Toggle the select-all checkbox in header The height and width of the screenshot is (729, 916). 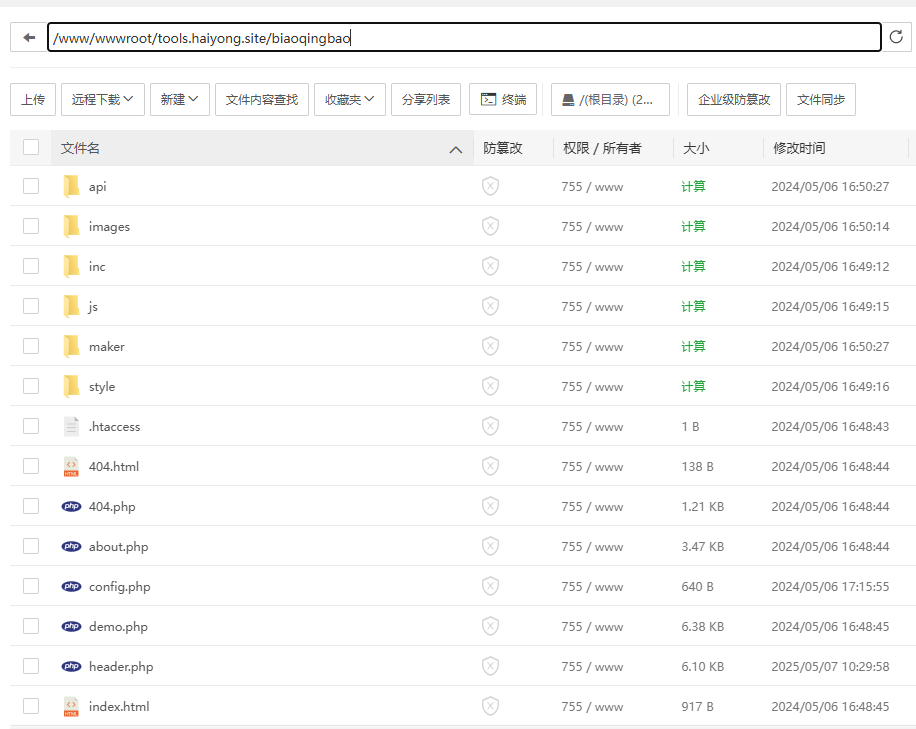tap(31, 148)
